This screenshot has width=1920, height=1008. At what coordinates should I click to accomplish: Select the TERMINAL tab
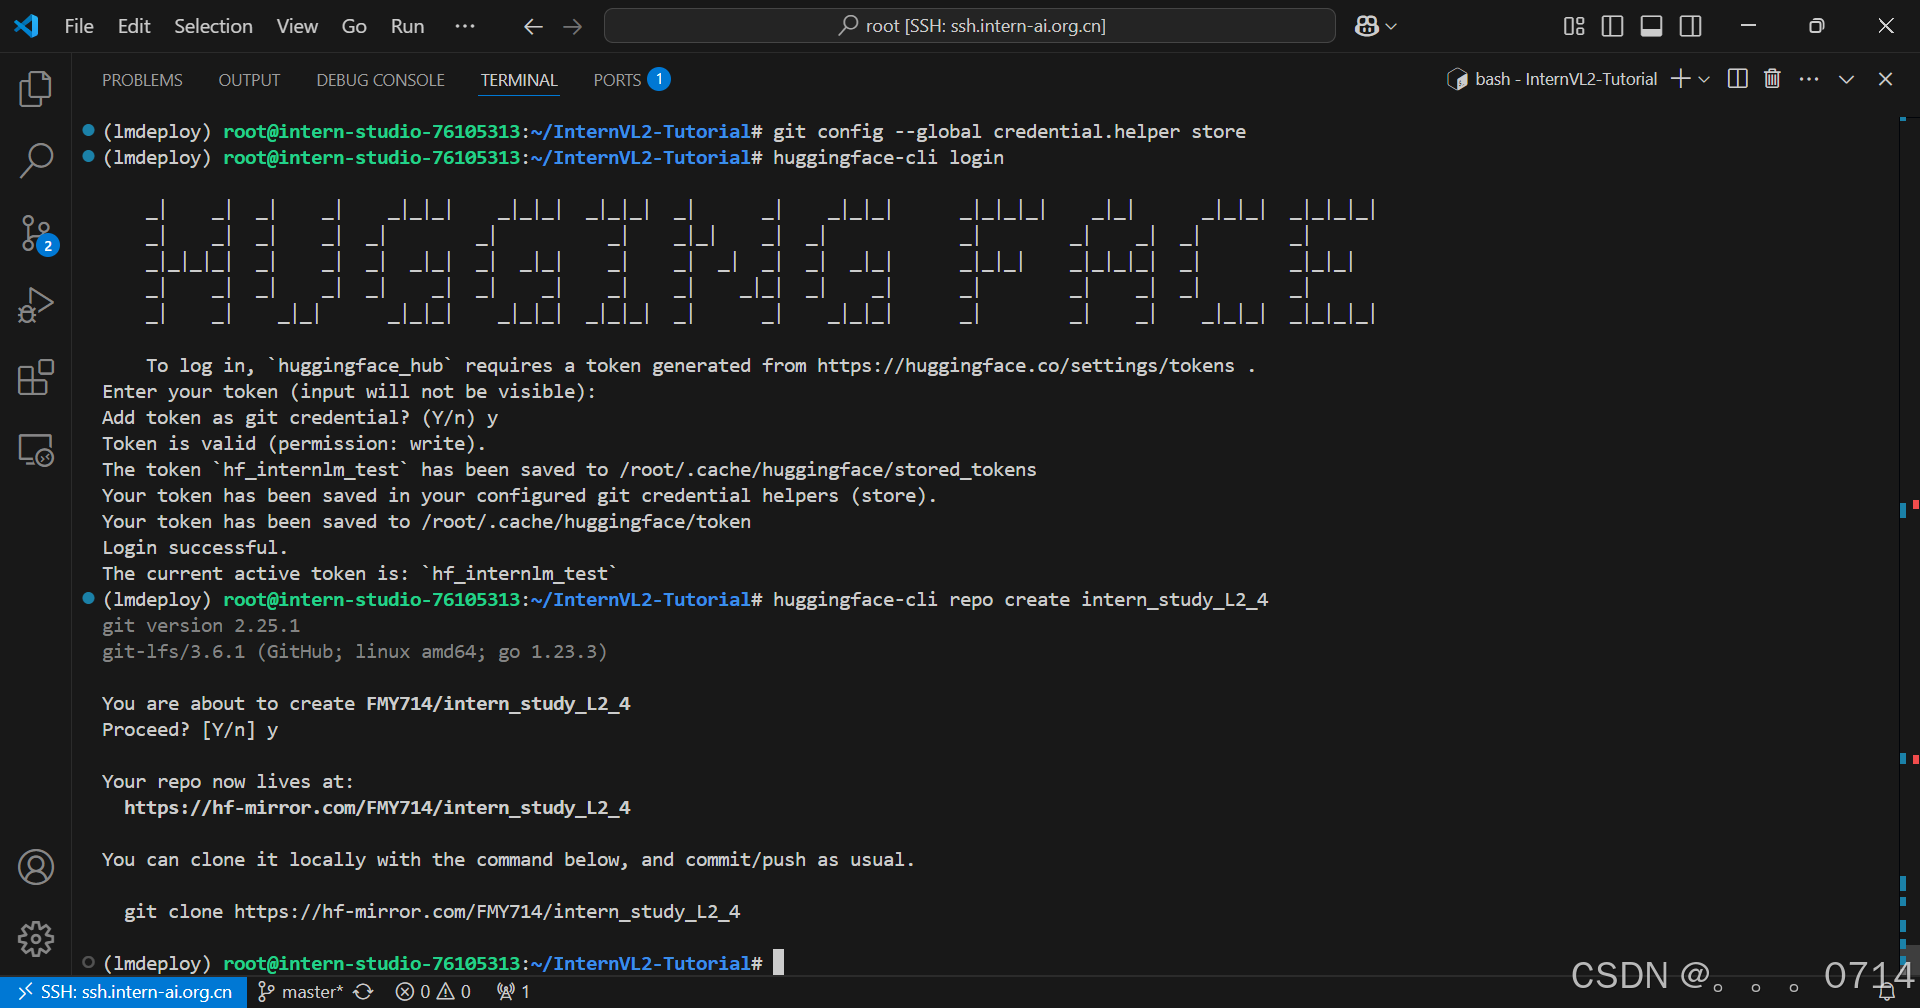(519, 80)
